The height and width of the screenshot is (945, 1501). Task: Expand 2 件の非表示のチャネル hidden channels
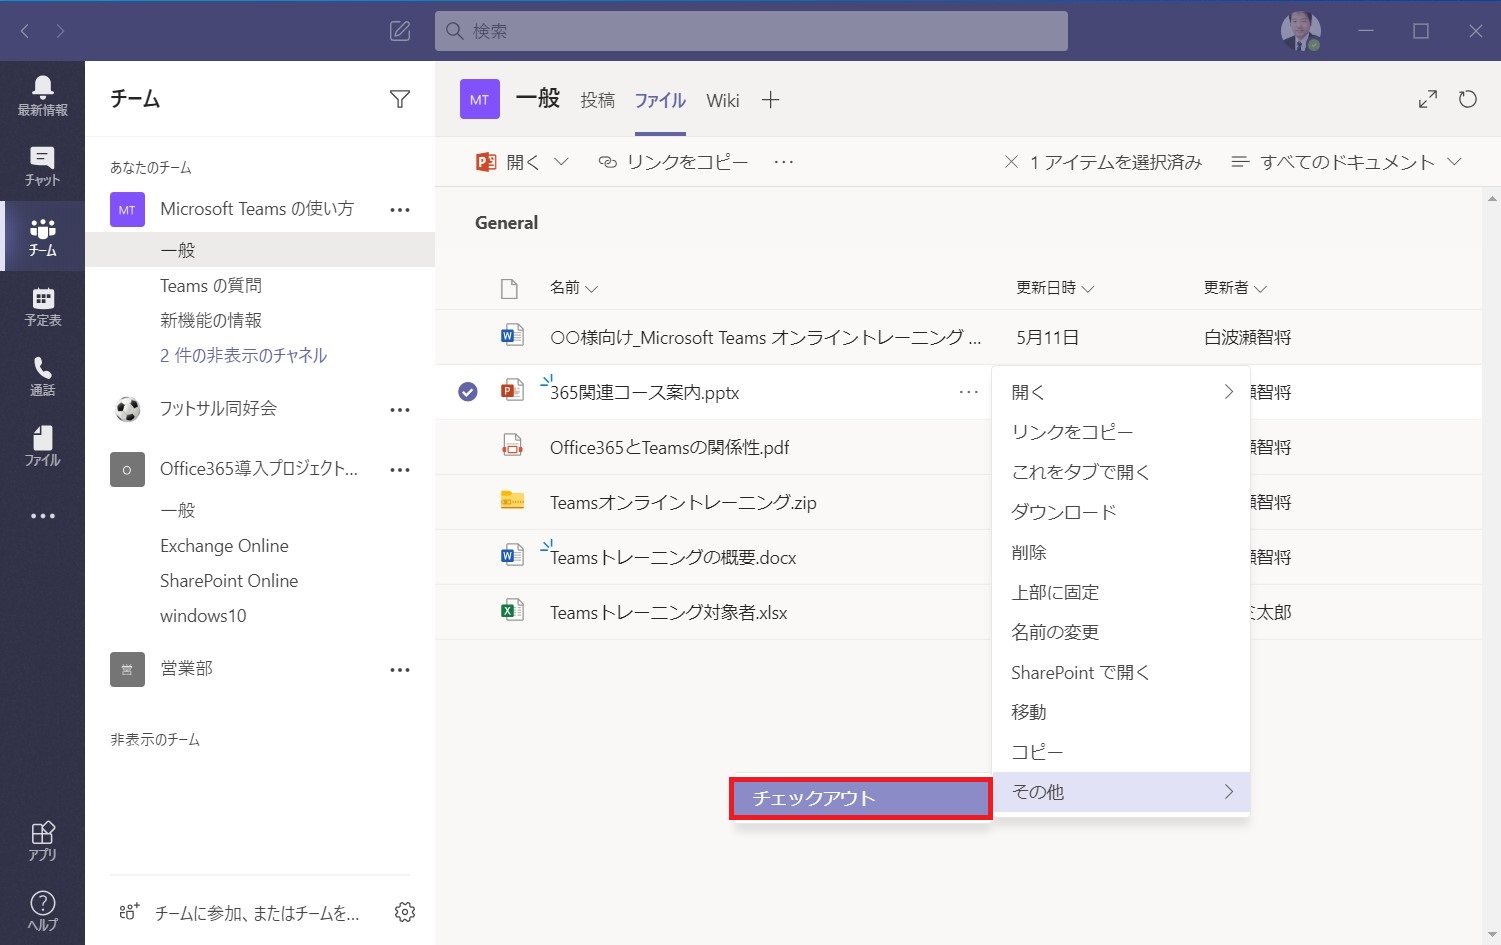pyautogui.click(x=243, y=355)
